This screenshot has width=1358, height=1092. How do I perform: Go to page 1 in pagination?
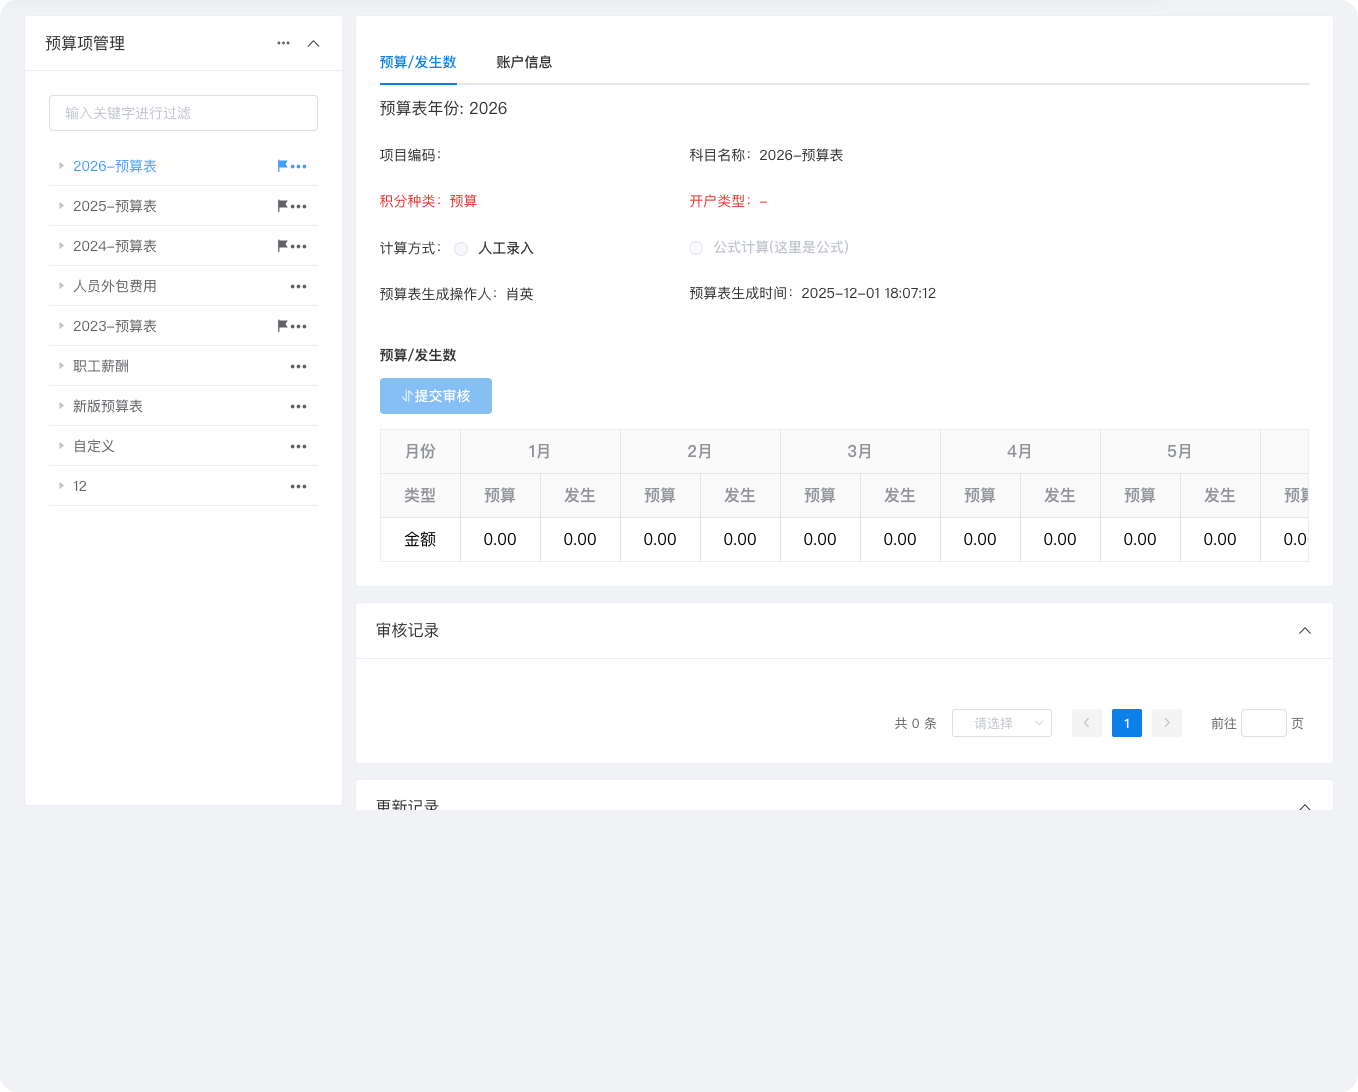click(1126, 723)
